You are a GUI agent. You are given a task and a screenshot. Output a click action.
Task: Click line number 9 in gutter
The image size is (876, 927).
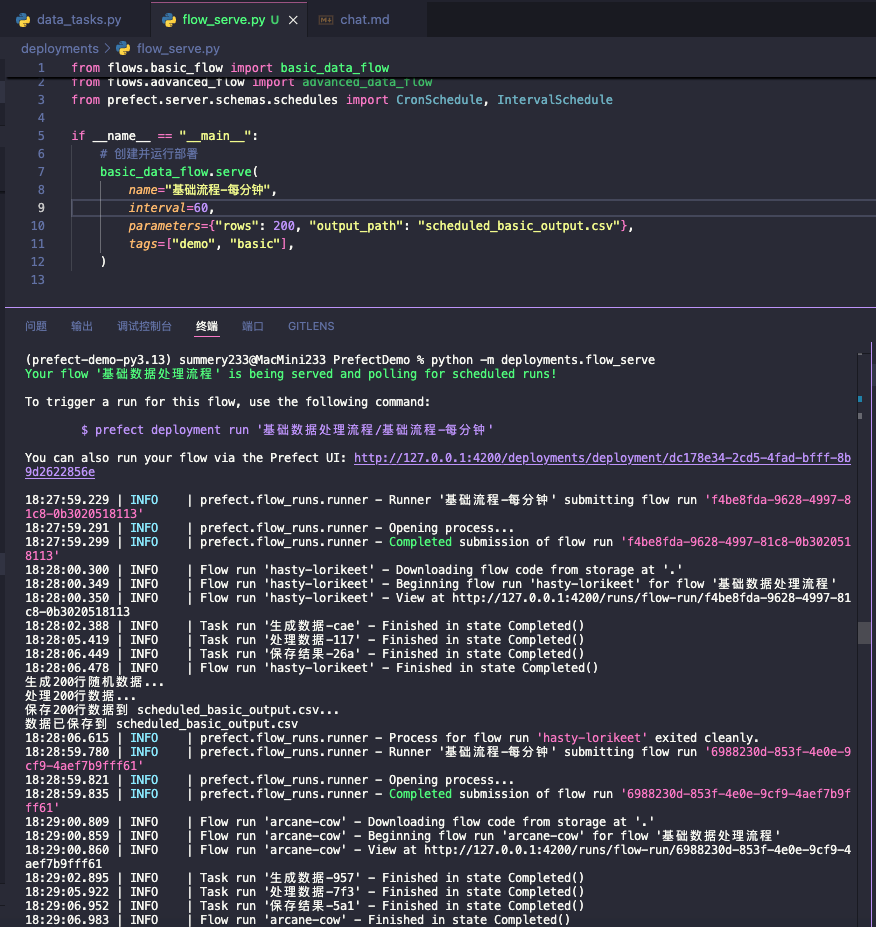pyautogui.click(x=41, y=208)
